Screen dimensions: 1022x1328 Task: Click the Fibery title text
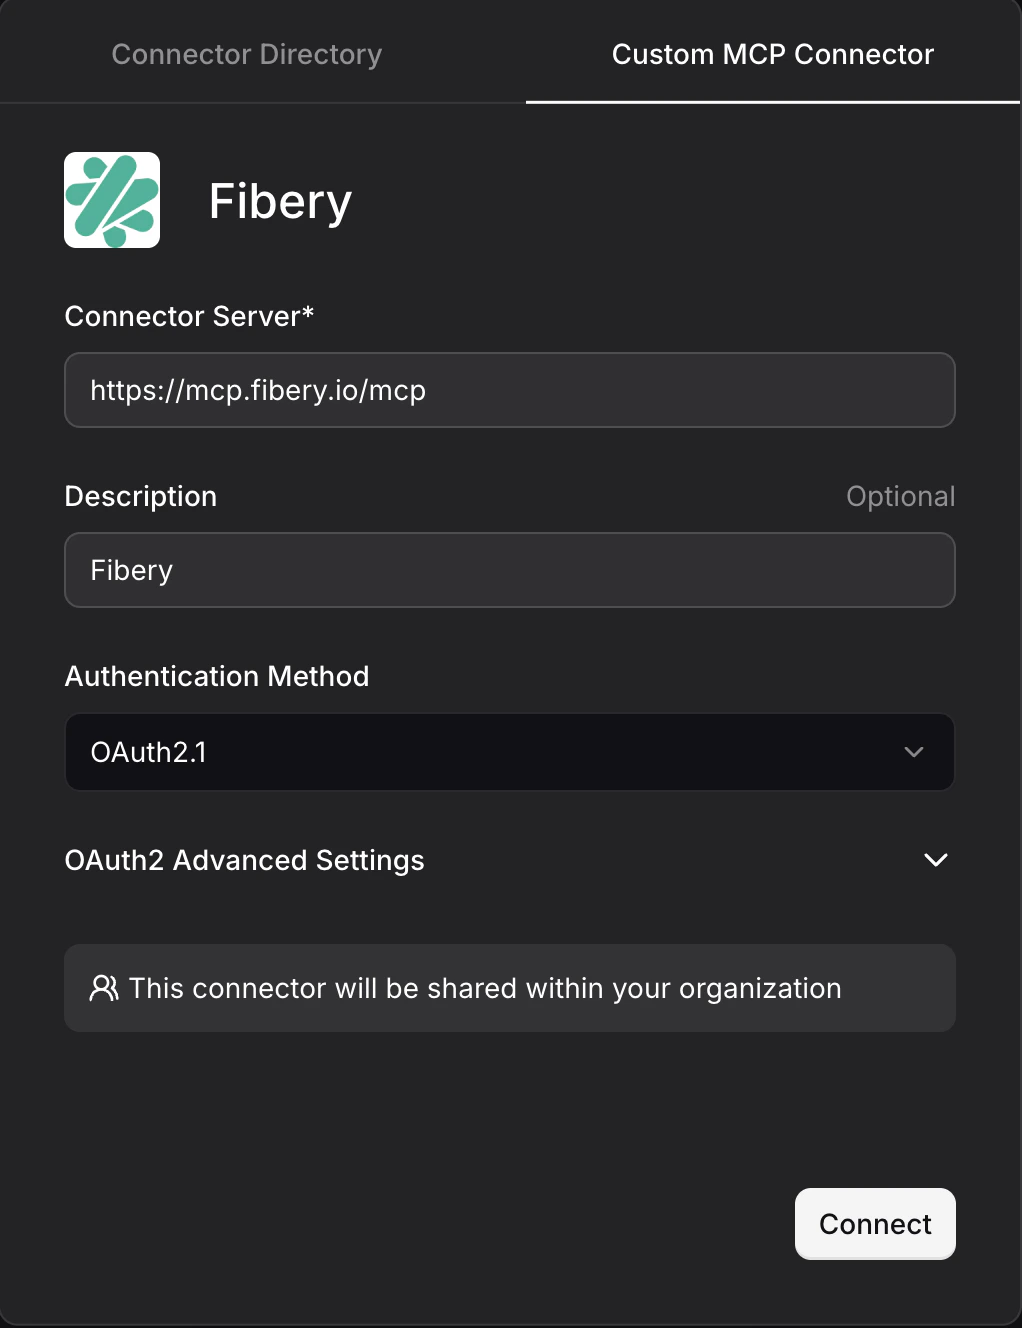280,200
